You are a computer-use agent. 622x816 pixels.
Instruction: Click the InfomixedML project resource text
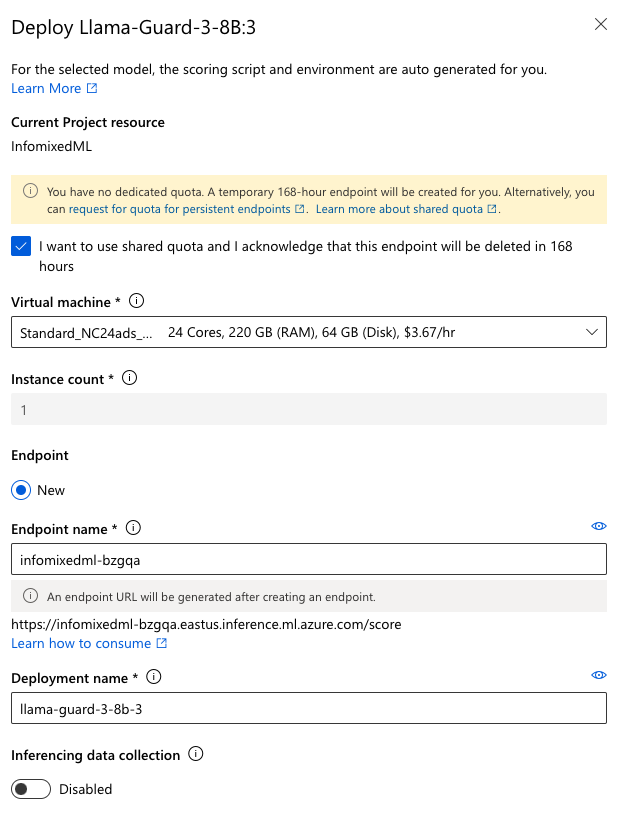52,147
